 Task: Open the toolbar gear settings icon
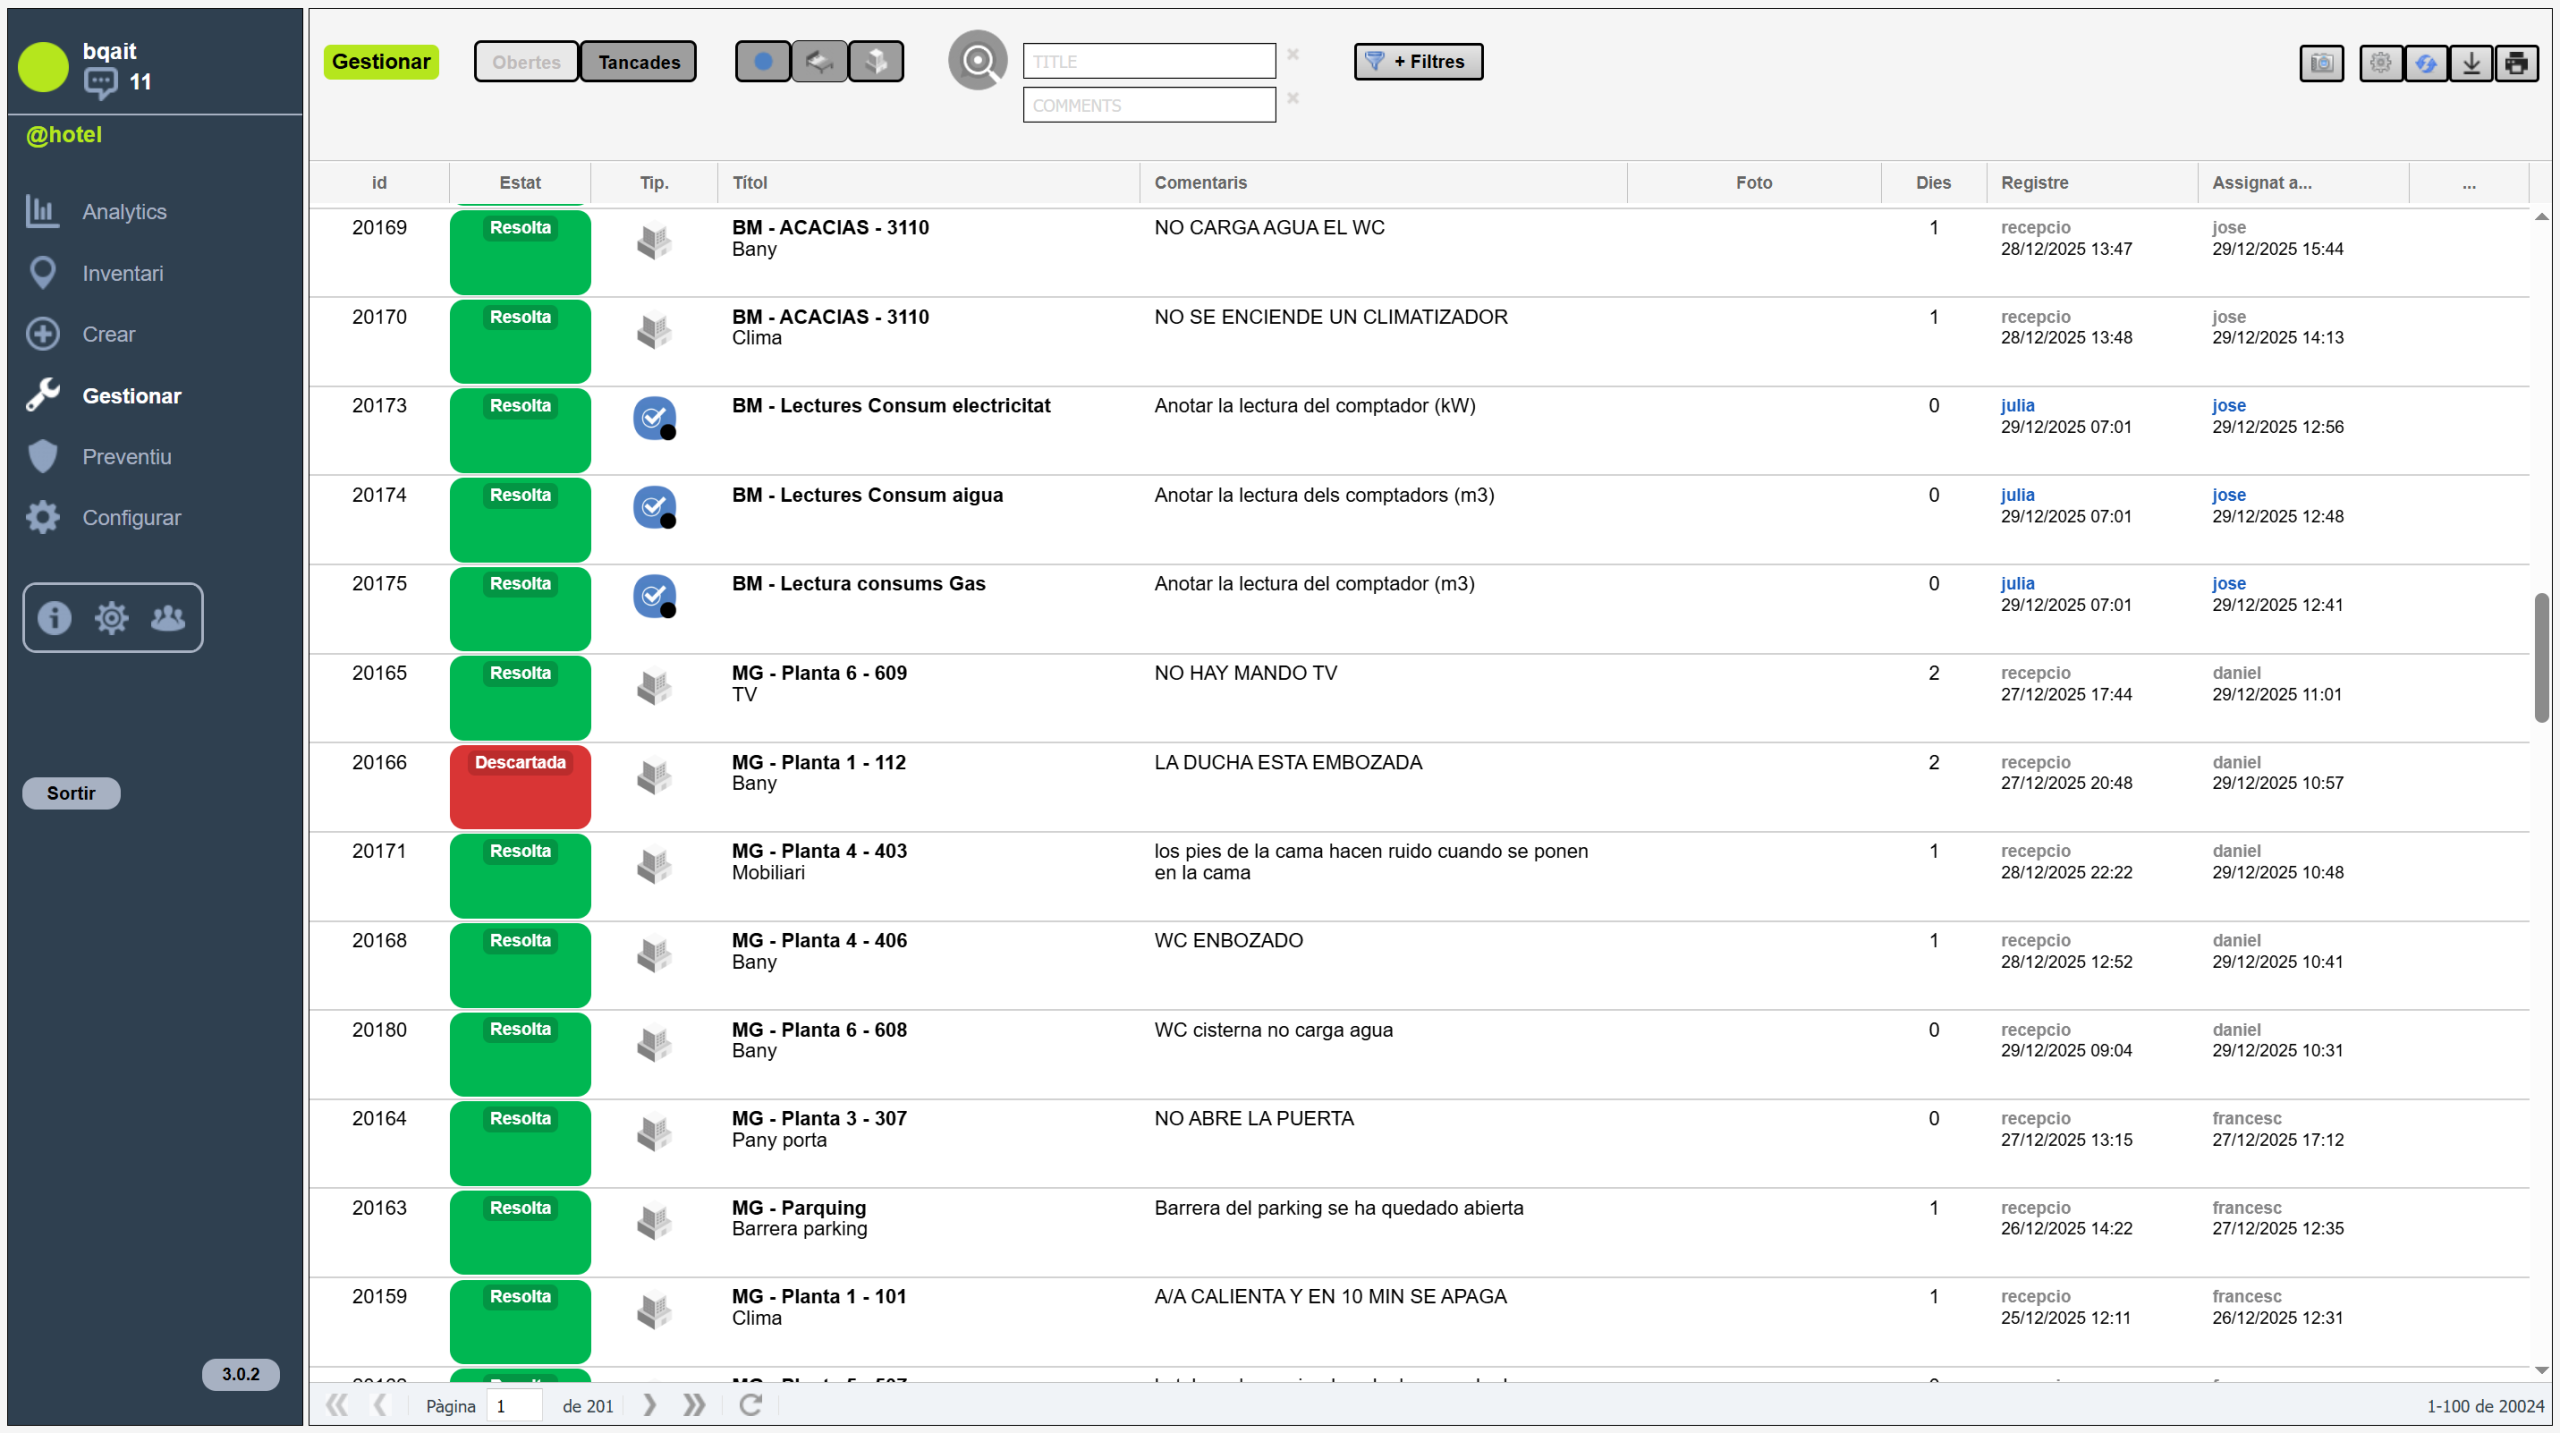point(2380,63)
